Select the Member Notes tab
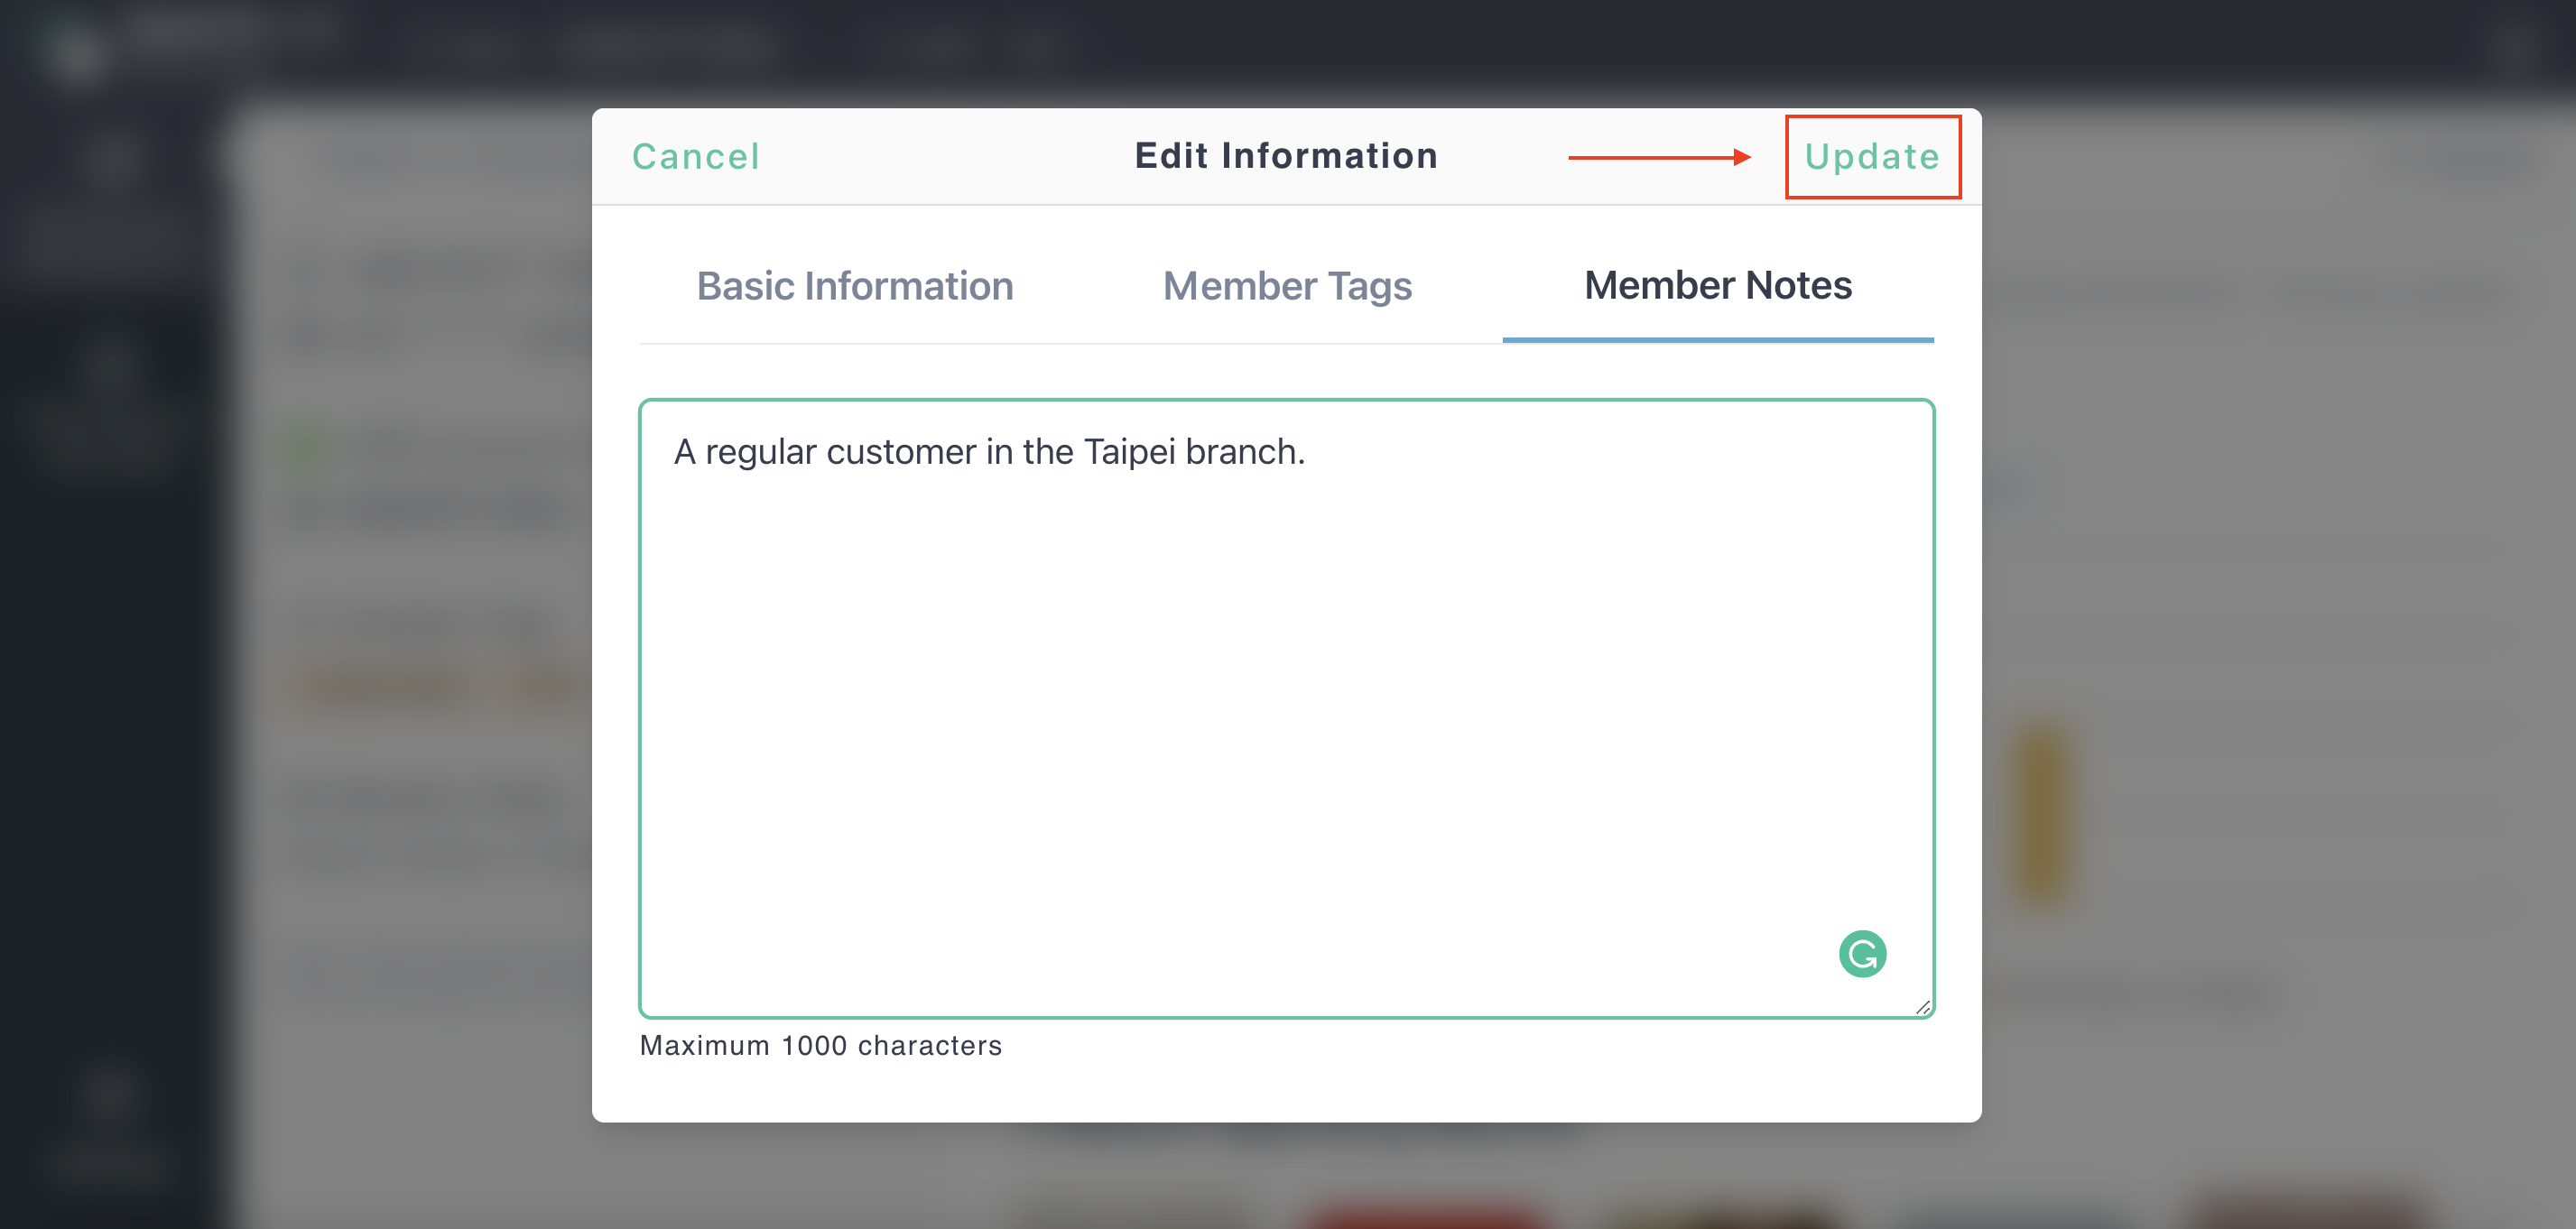The width and height of the screenshot is (2576, 1229). pos(1718,286)
